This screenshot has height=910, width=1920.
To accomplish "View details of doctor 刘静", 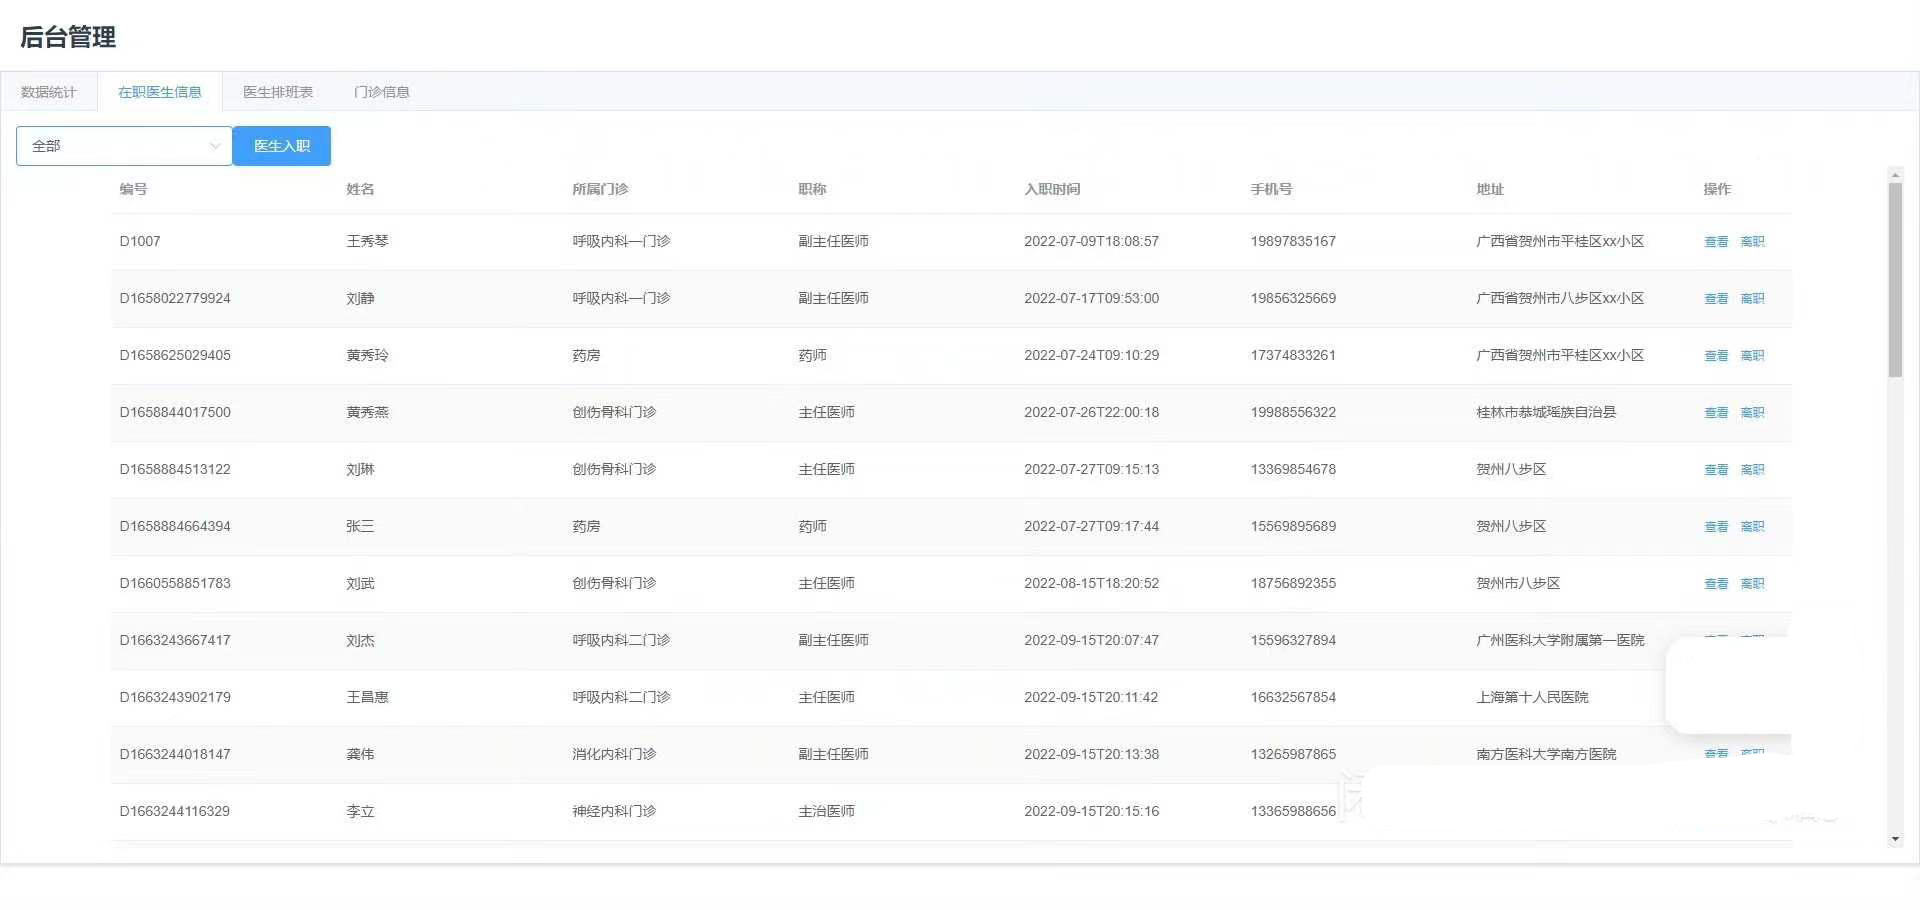I will [x=1716, y=299].
